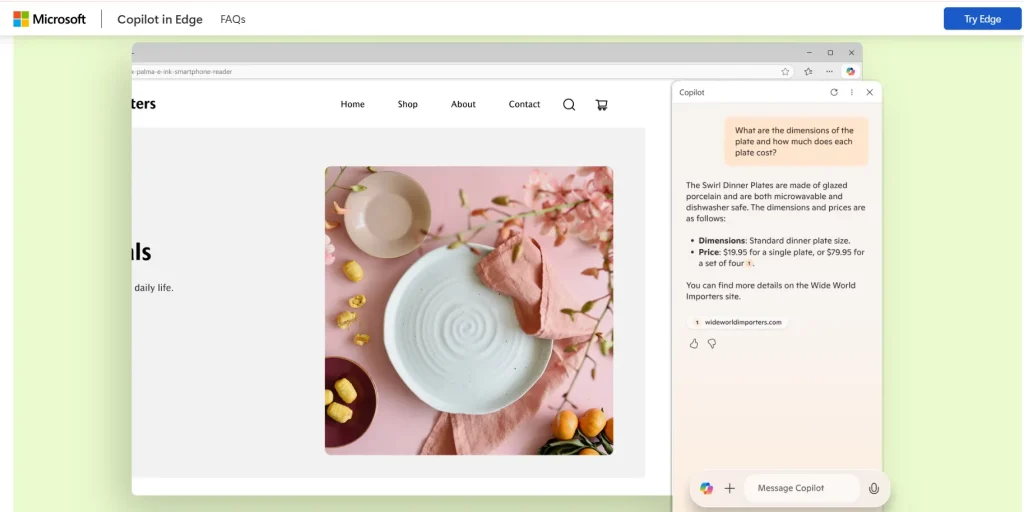Image resolution: width=1024 pixels, height=512 pixels.
Task: Open the Copilot in Edge link
Action: point(160,20)
